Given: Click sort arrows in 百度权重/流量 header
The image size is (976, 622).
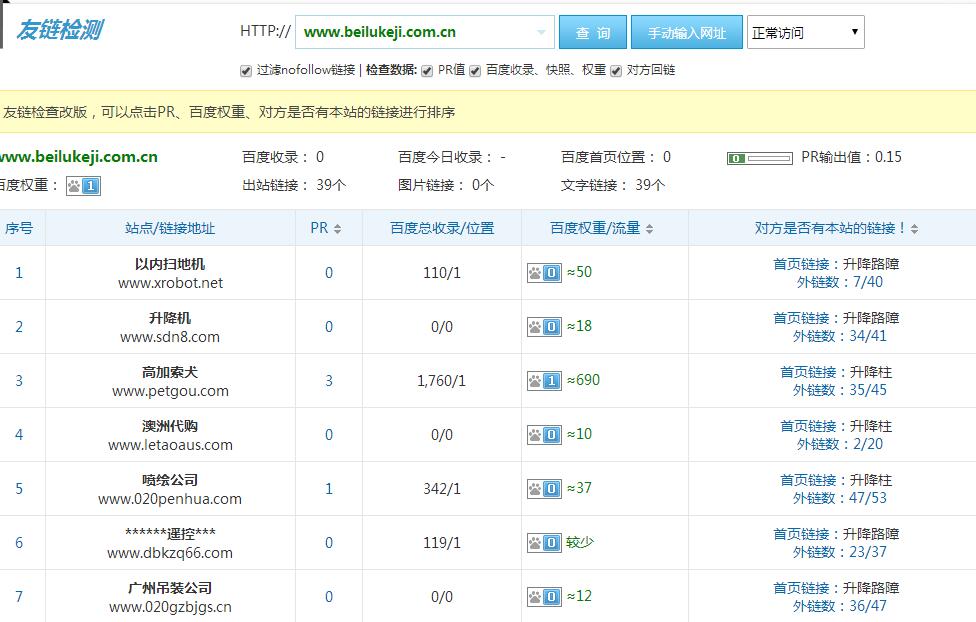Looking at the screenshot, I should tap(650, 229).
